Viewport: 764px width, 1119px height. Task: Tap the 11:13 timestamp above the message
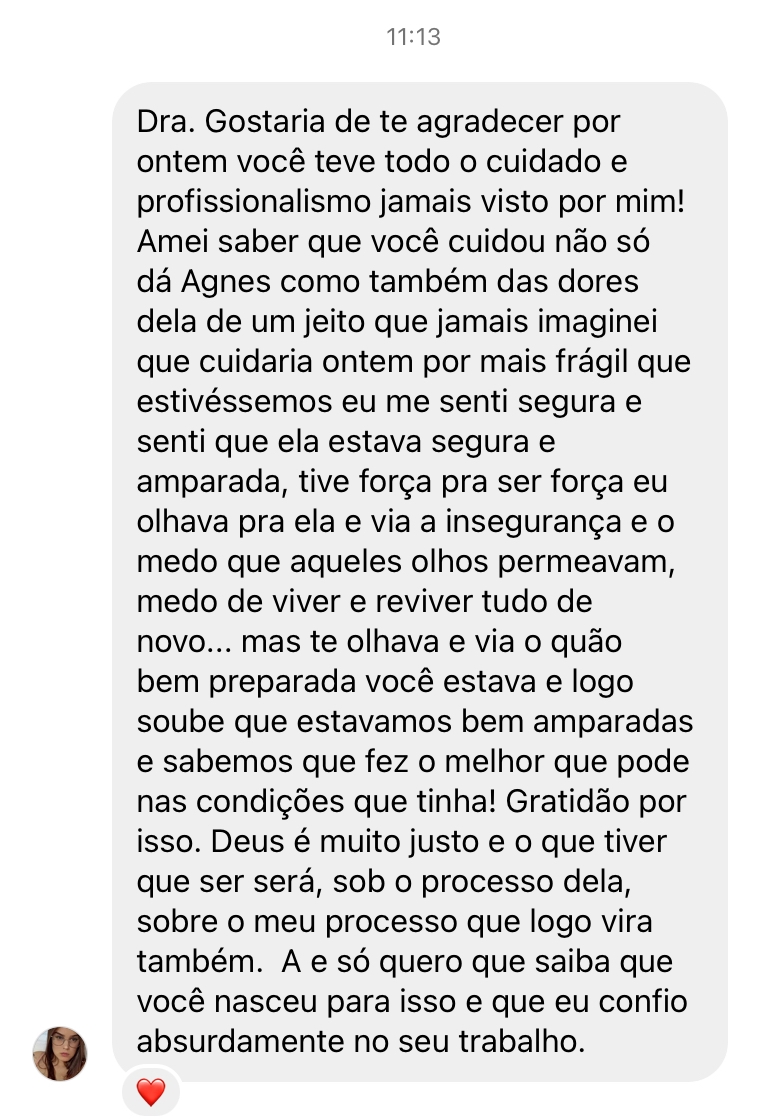(x=414, y=36)
